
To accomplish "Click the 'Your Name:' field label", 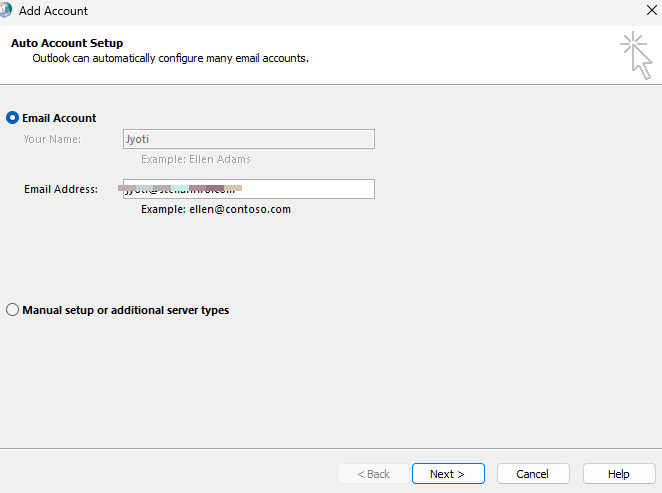I will point(52,139).
